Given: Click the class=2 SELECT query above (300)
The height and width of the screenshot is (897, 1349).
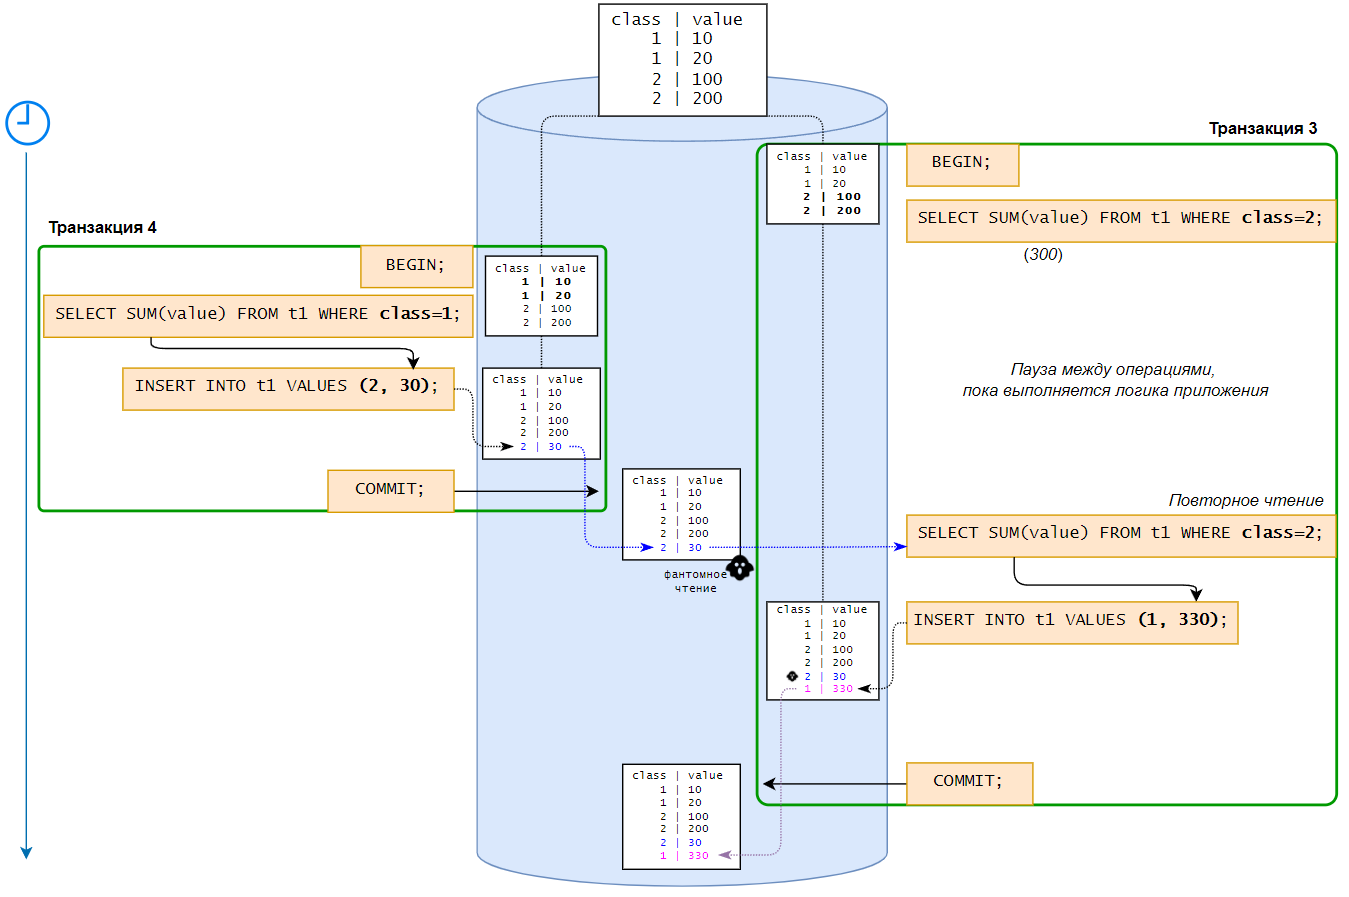Looking at the screenshot, I should [x=1120, y=220].
